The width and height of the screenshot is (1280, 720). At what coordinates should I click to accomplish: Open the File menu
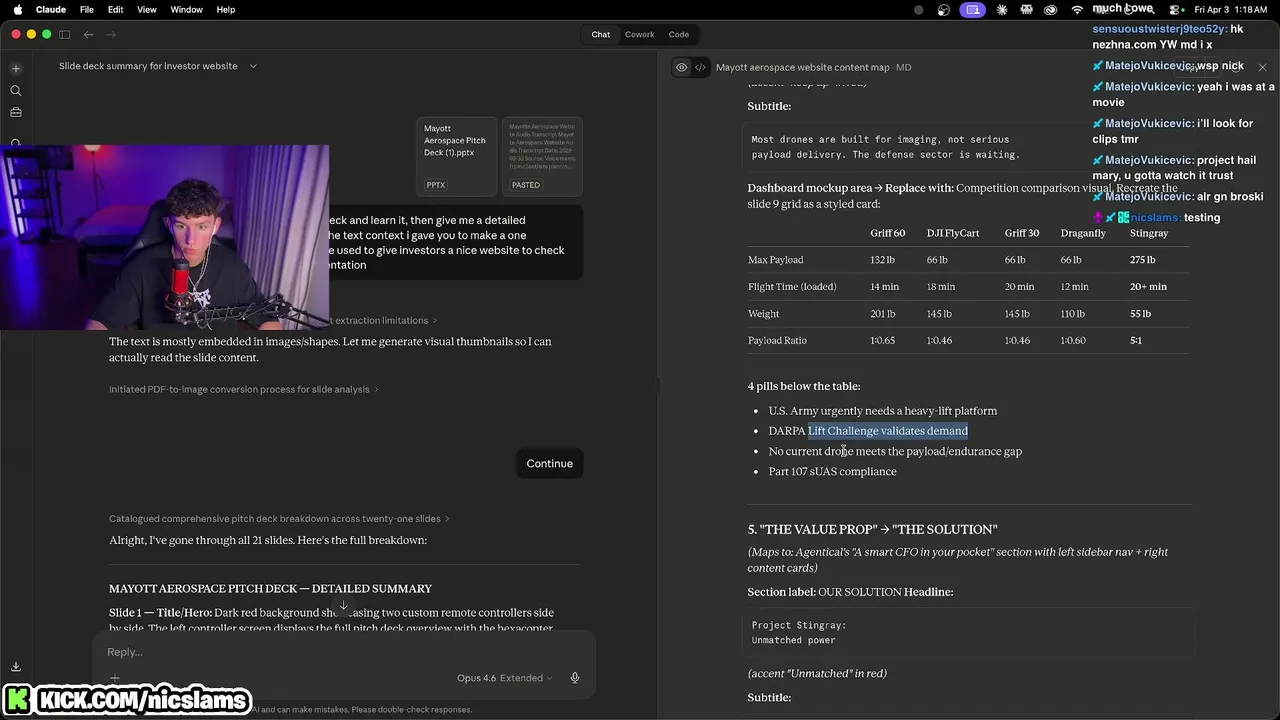click(87, 9)
